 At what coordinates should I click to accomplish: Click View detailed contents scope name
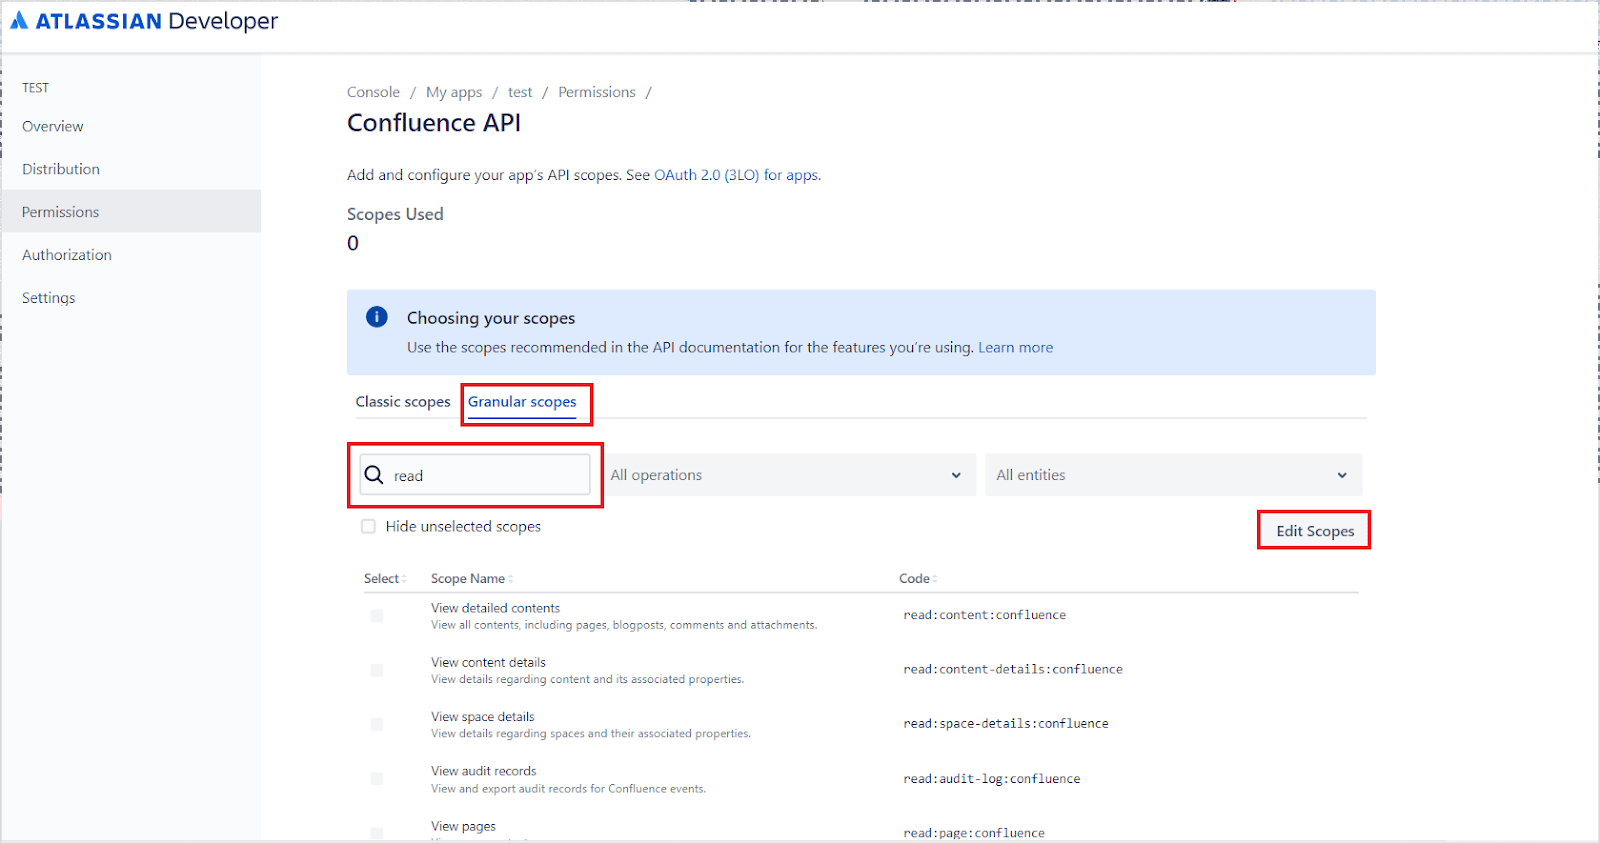click(495, 608)
